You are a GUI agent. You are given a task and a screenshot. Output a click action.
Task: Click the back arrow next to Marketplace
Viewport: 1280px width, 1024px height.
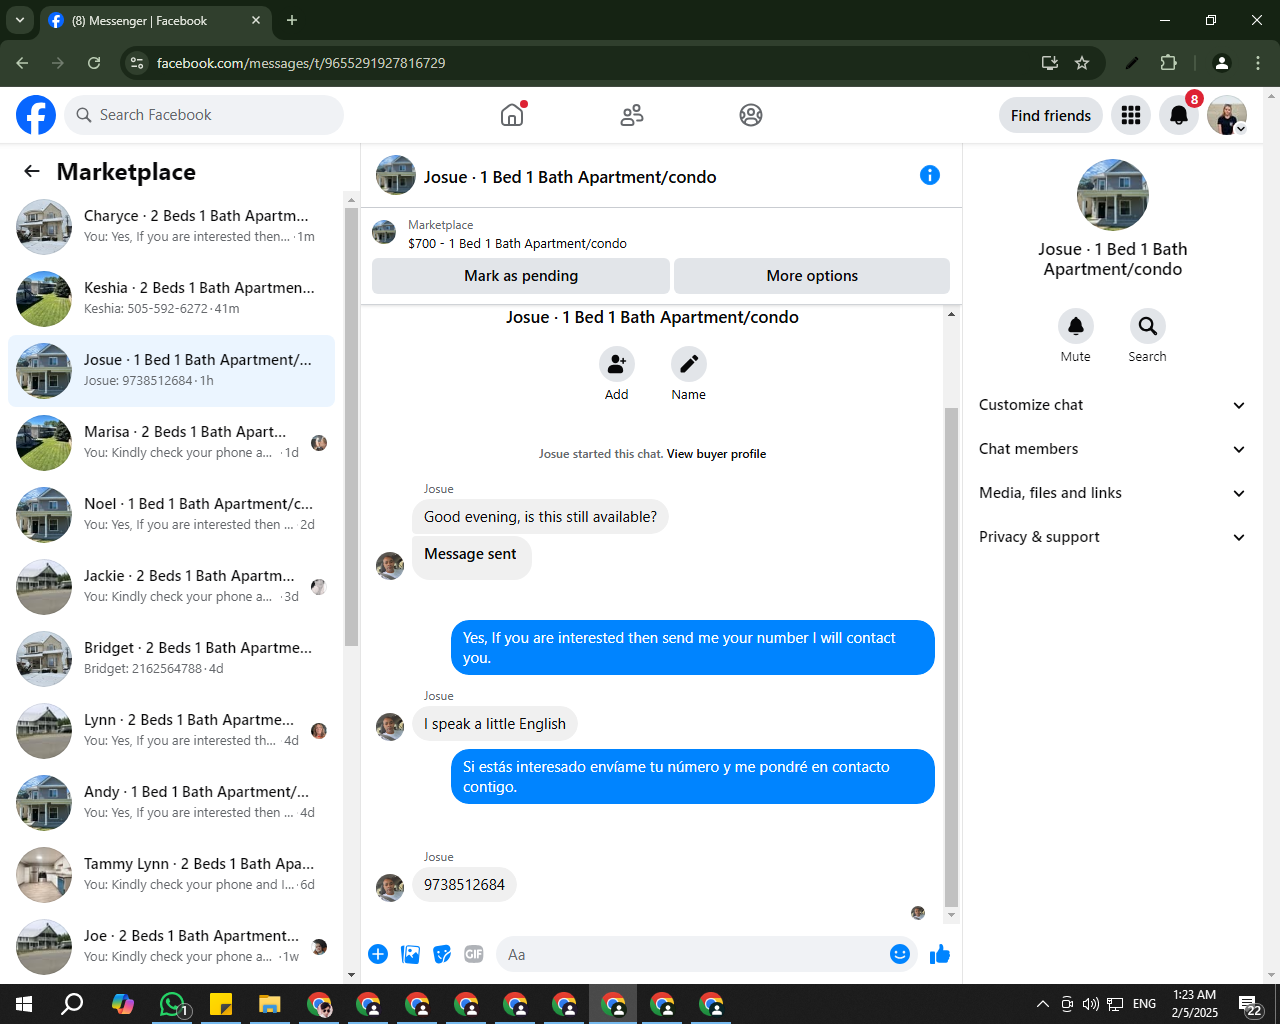coord(32,172)
